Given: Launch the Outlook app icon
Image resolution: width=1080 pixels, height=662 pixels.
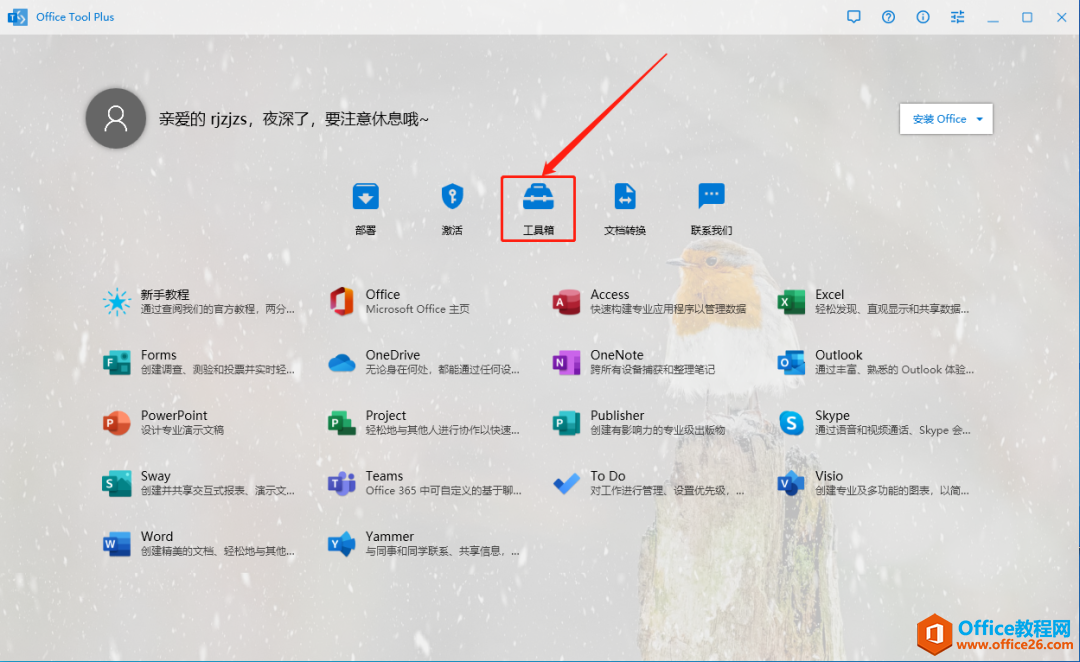Looking at the screenshot, I should coord(791,362).
